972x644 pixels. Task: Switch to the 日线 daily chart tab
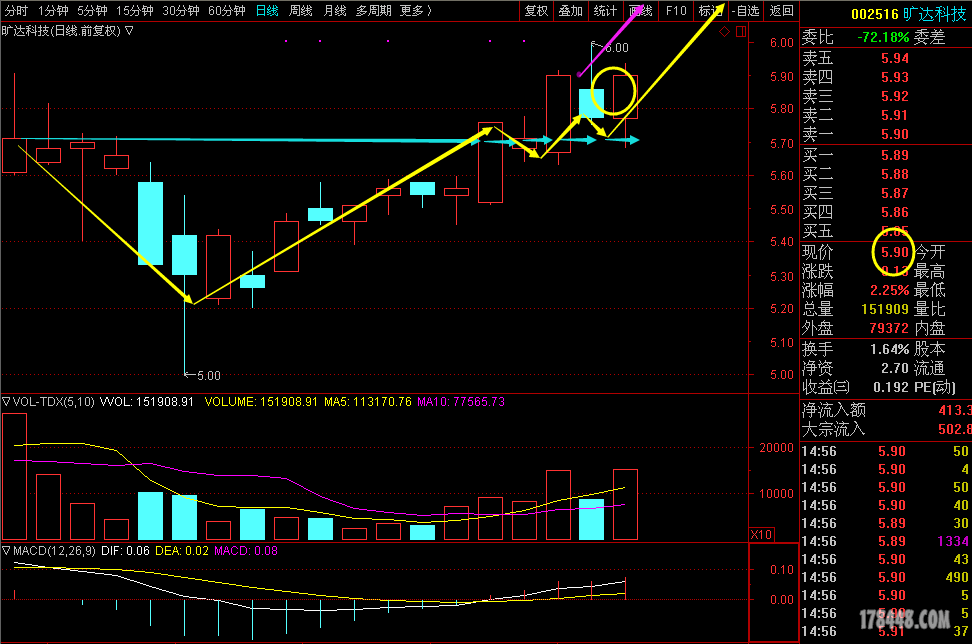coord(267,11)
